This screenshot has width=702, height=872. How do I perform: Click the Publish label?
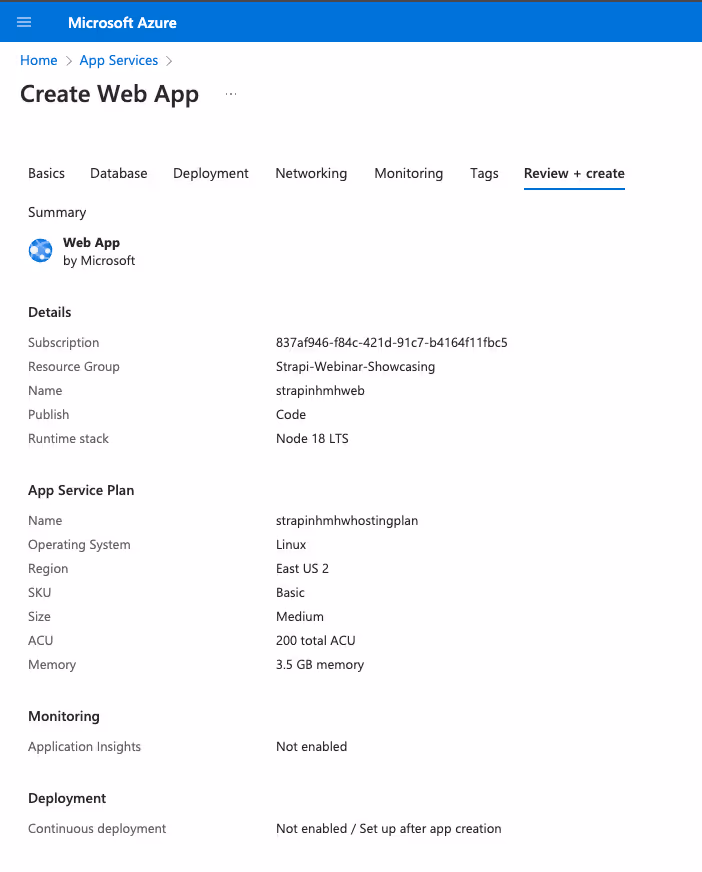point(48,414)
